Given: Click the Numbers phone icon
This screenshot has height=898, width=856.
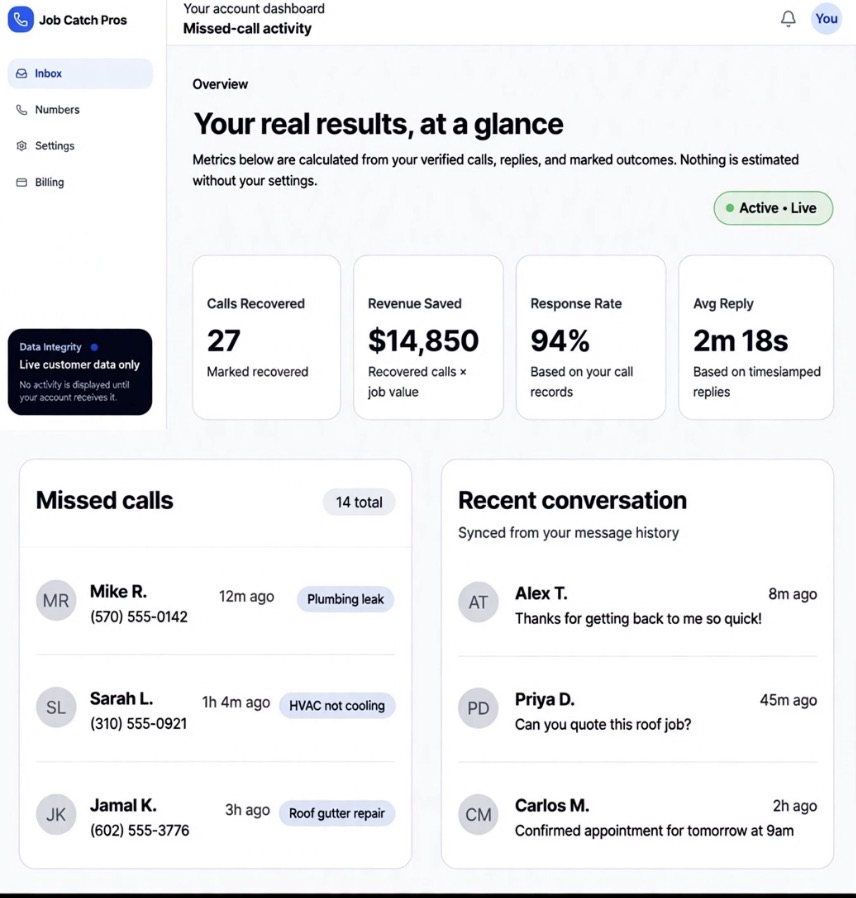Looking at the screenshot, I should (x=22, y=109).
